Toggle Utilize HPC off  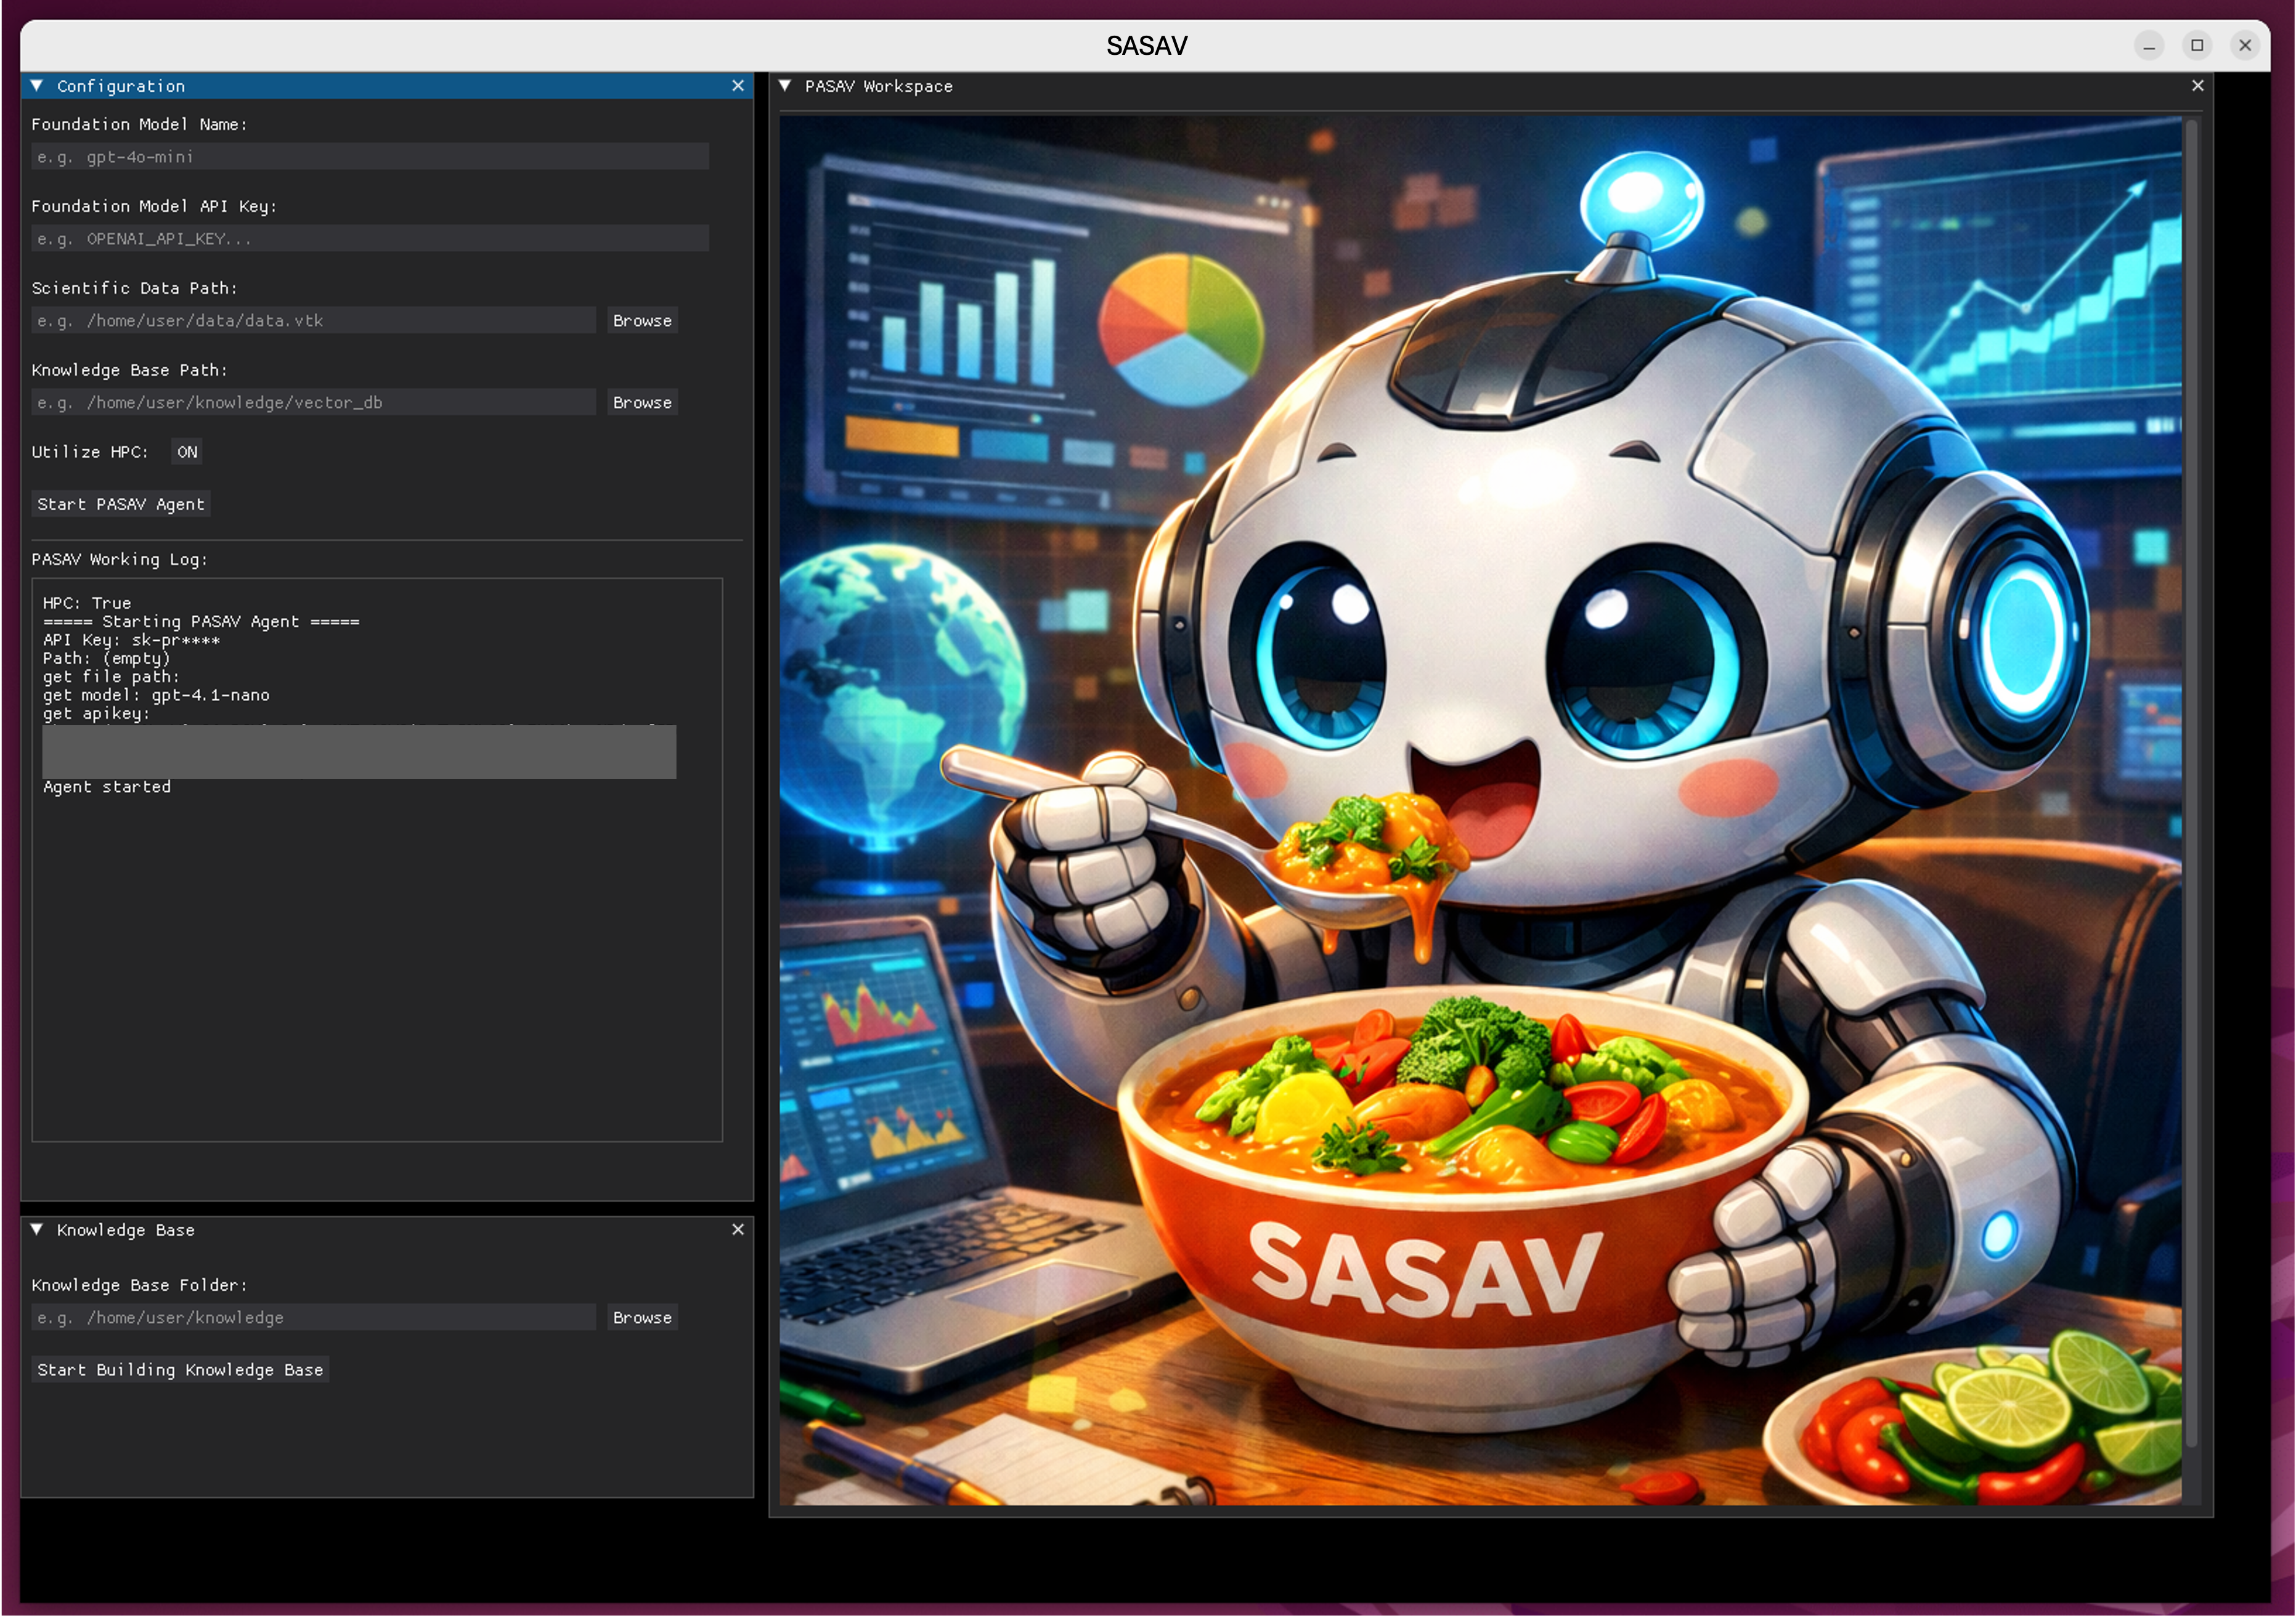[x=186, y=452]
